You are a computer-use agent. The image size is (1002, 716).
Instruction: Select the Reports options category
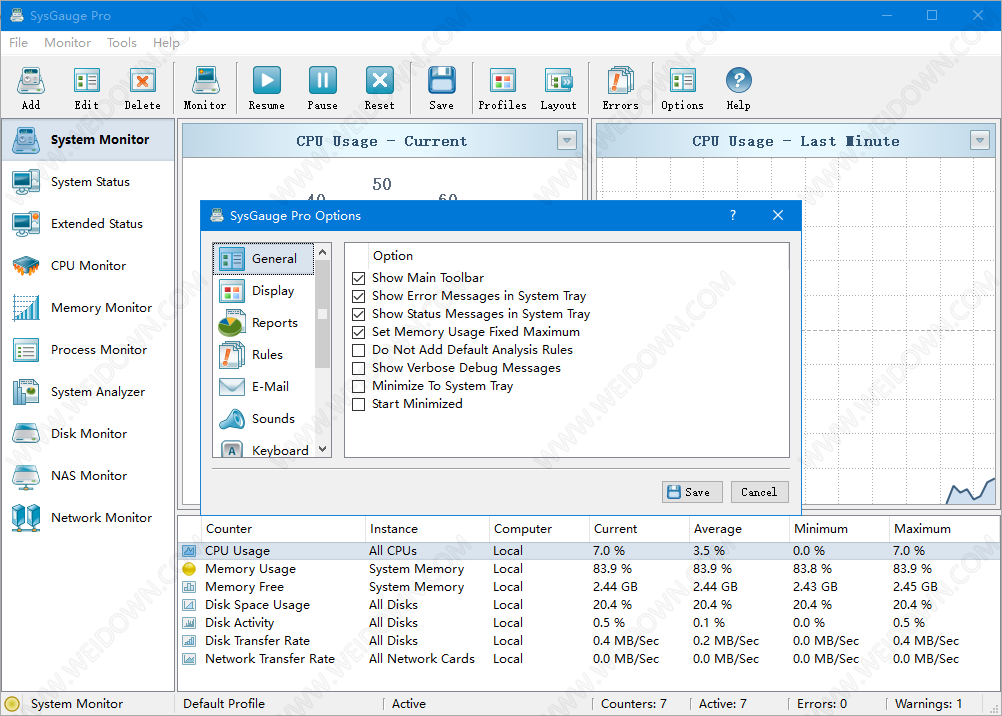[x=264, y=323]
